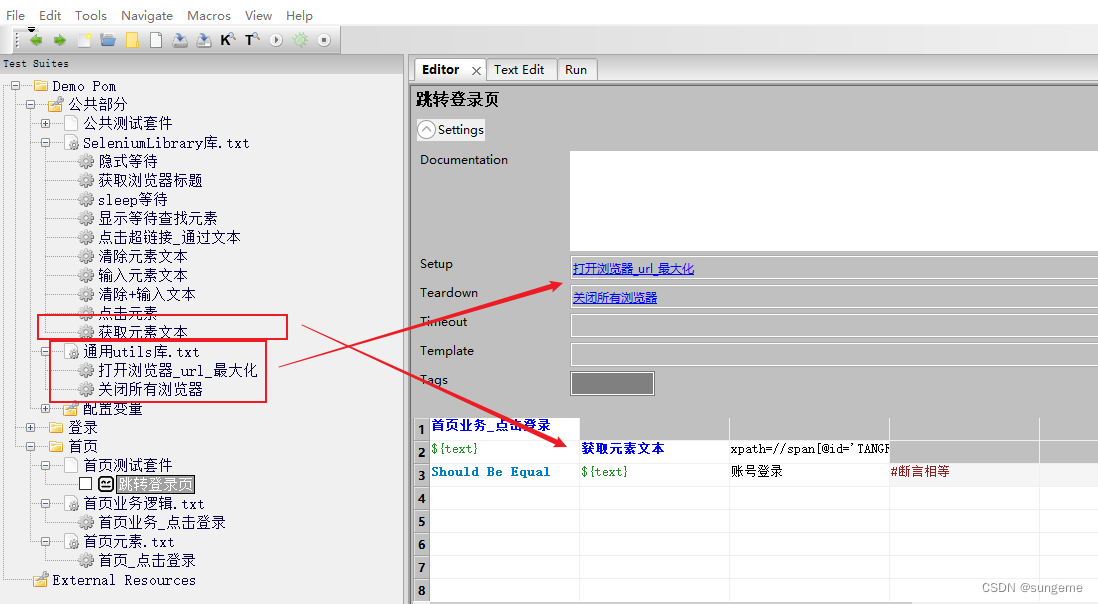Collapse the 公共部分 tree node
This screenshot has width=1098, height=604.
pos(31,105)
